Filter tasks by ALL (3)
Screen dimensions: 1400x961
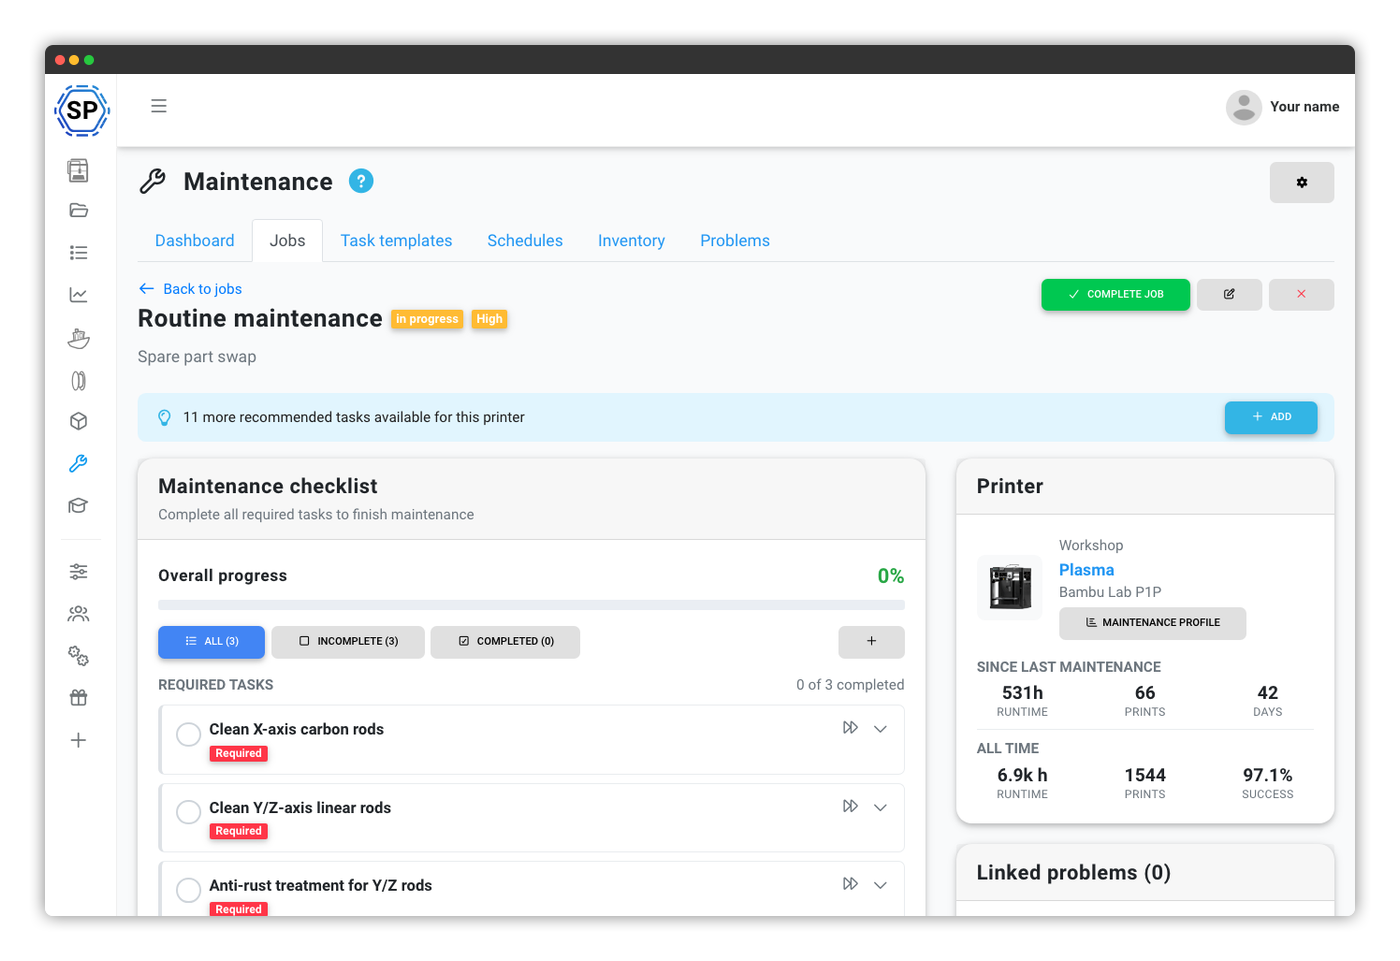tap(211, 641)
